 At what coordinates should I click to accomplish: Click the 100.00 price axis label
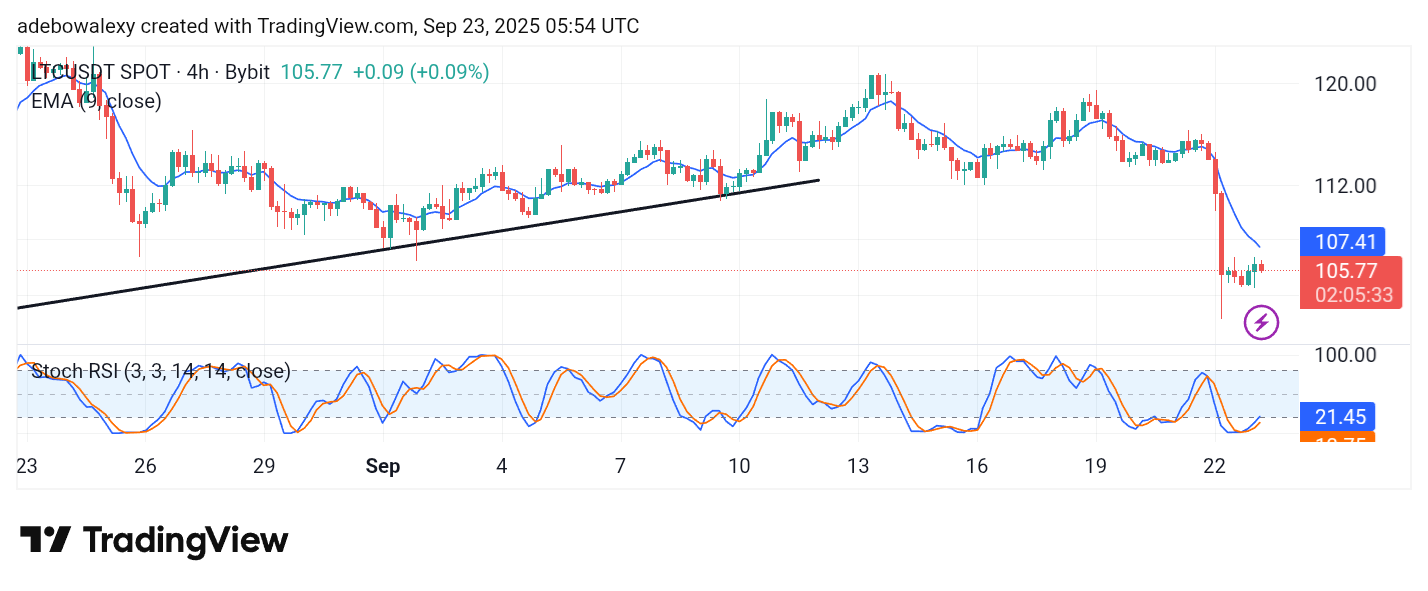click(x=1347, y=355)
